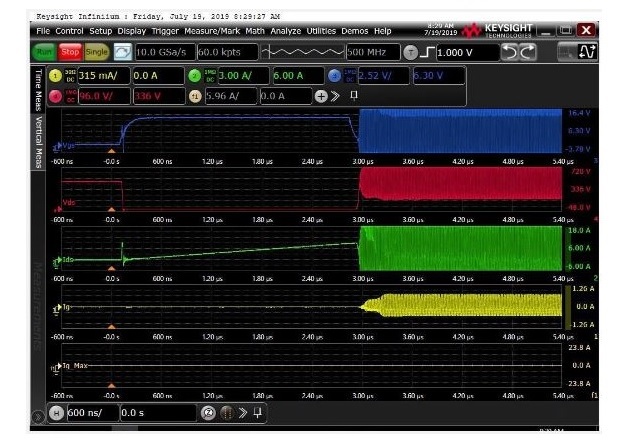
Task: Toggle channel 2 green button
Action: pyautogui.click(x=194, y=76)
